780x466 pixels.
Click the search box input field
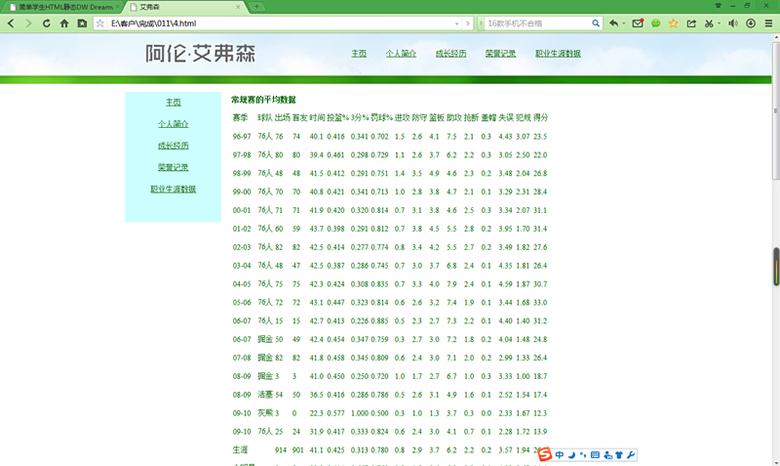[x=535, y=22]
